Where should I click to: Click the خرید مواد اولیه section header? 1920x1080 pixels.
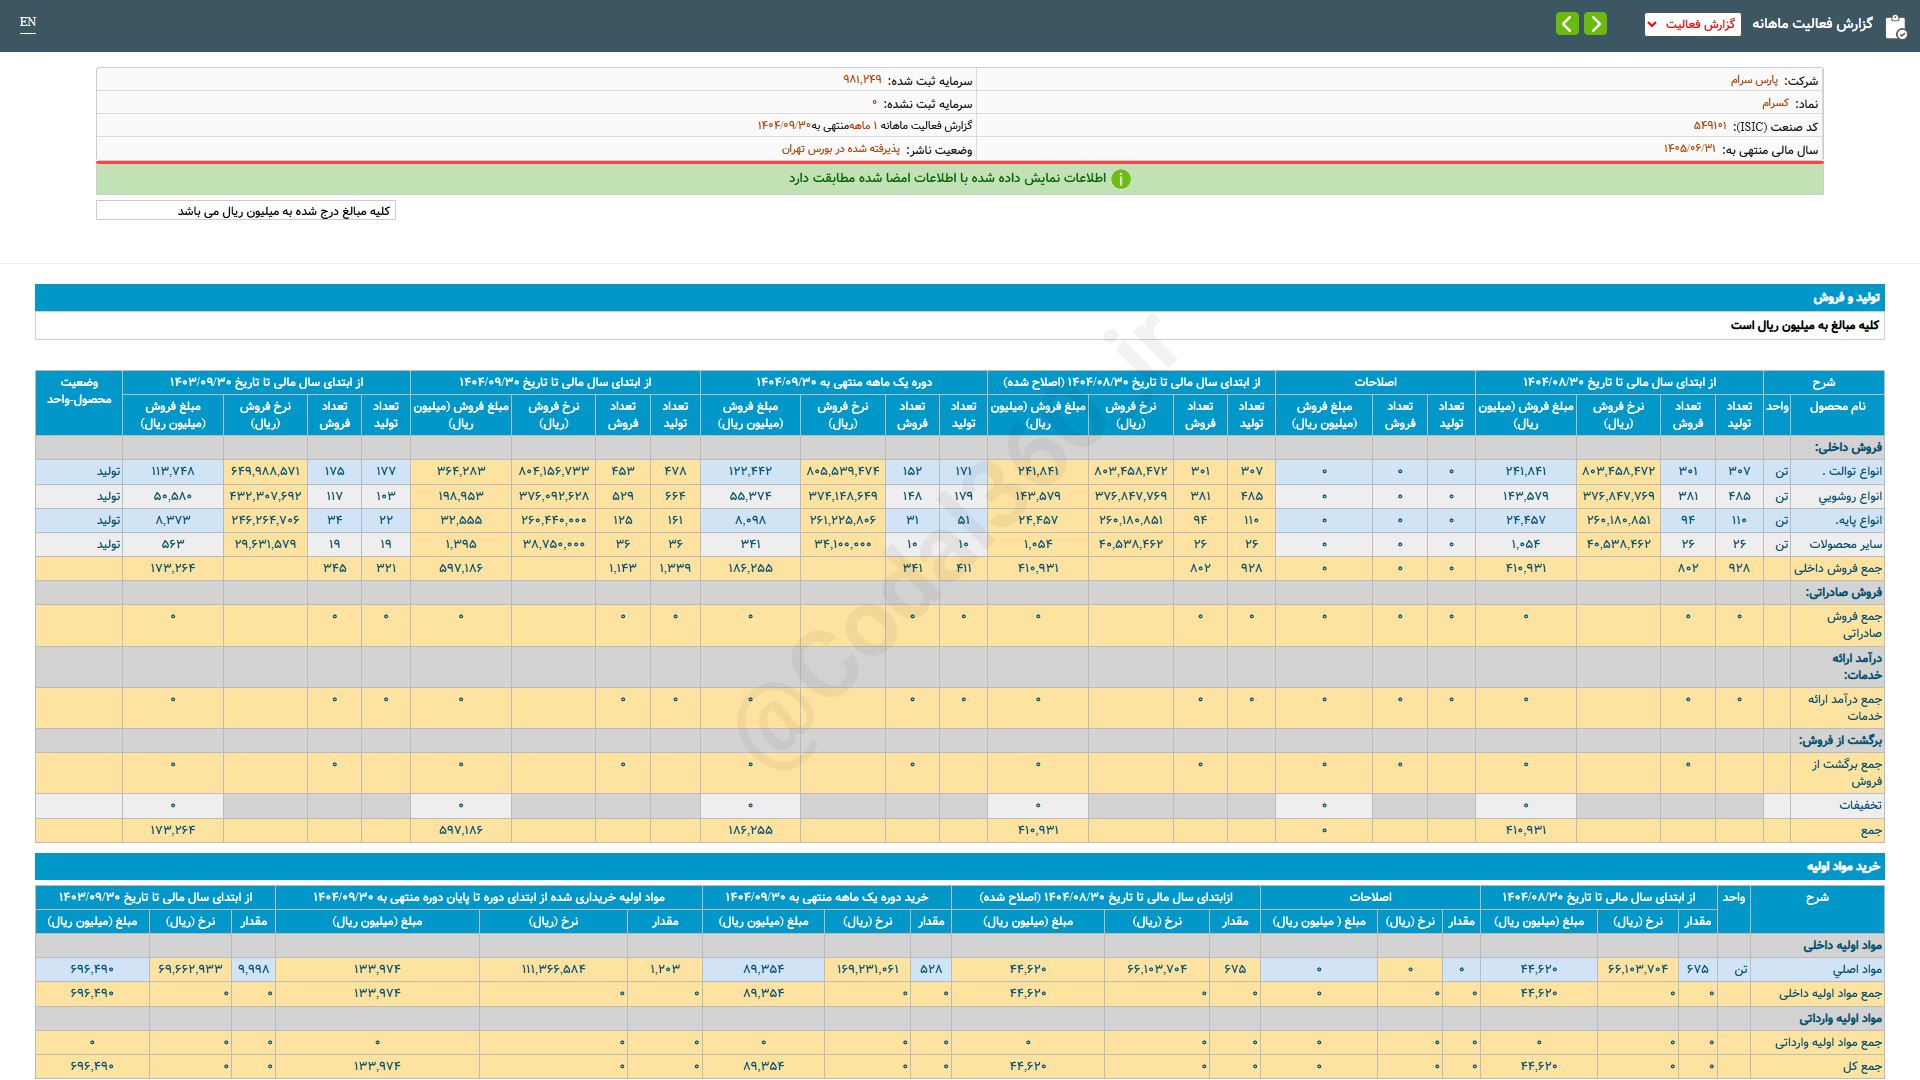(x=1843, y=866)
